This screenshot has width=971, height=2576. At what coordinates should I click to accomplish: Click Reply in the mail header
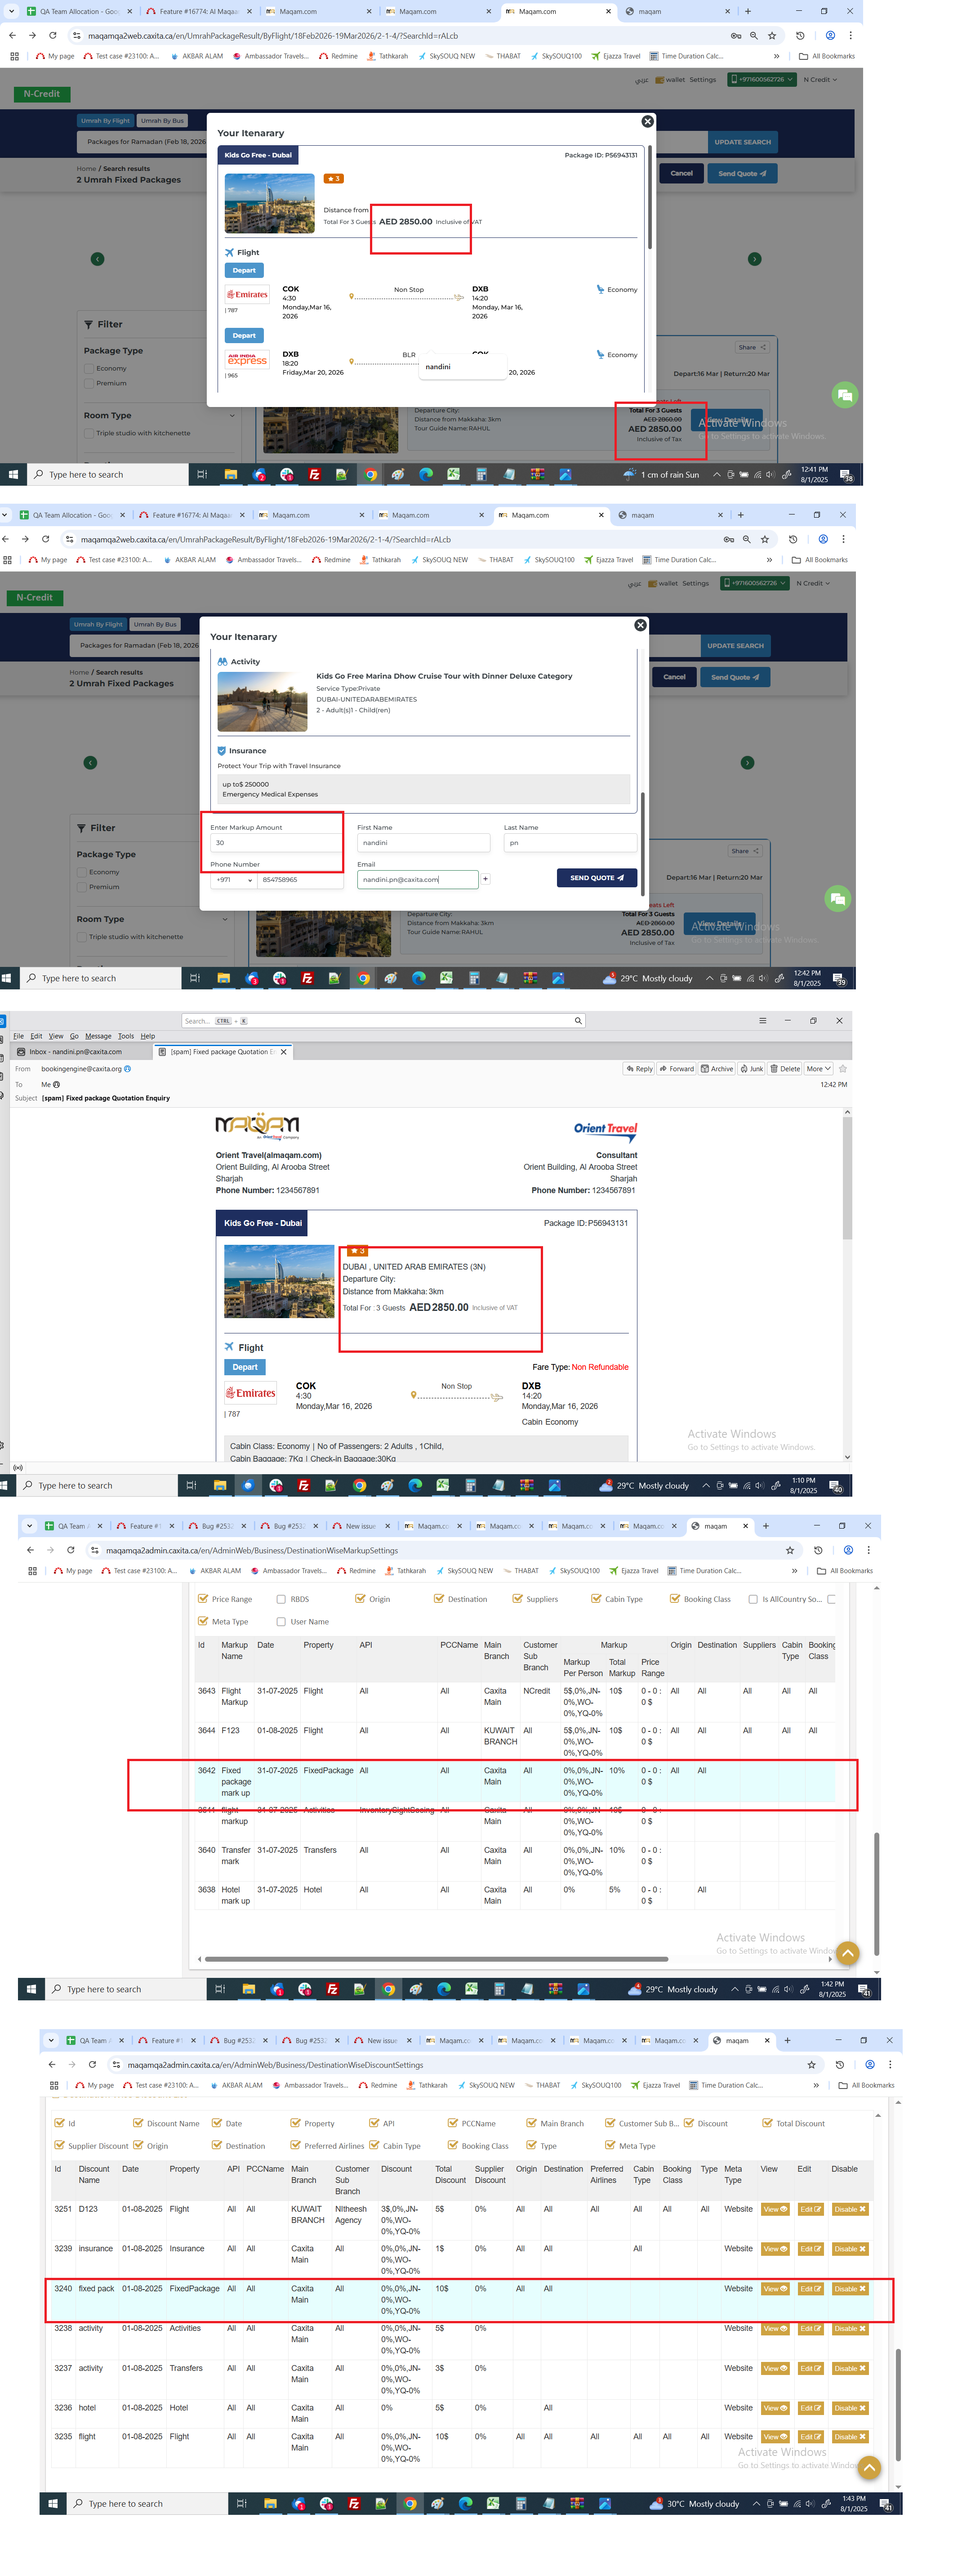pyautogui.click(x=639, y=1069)
